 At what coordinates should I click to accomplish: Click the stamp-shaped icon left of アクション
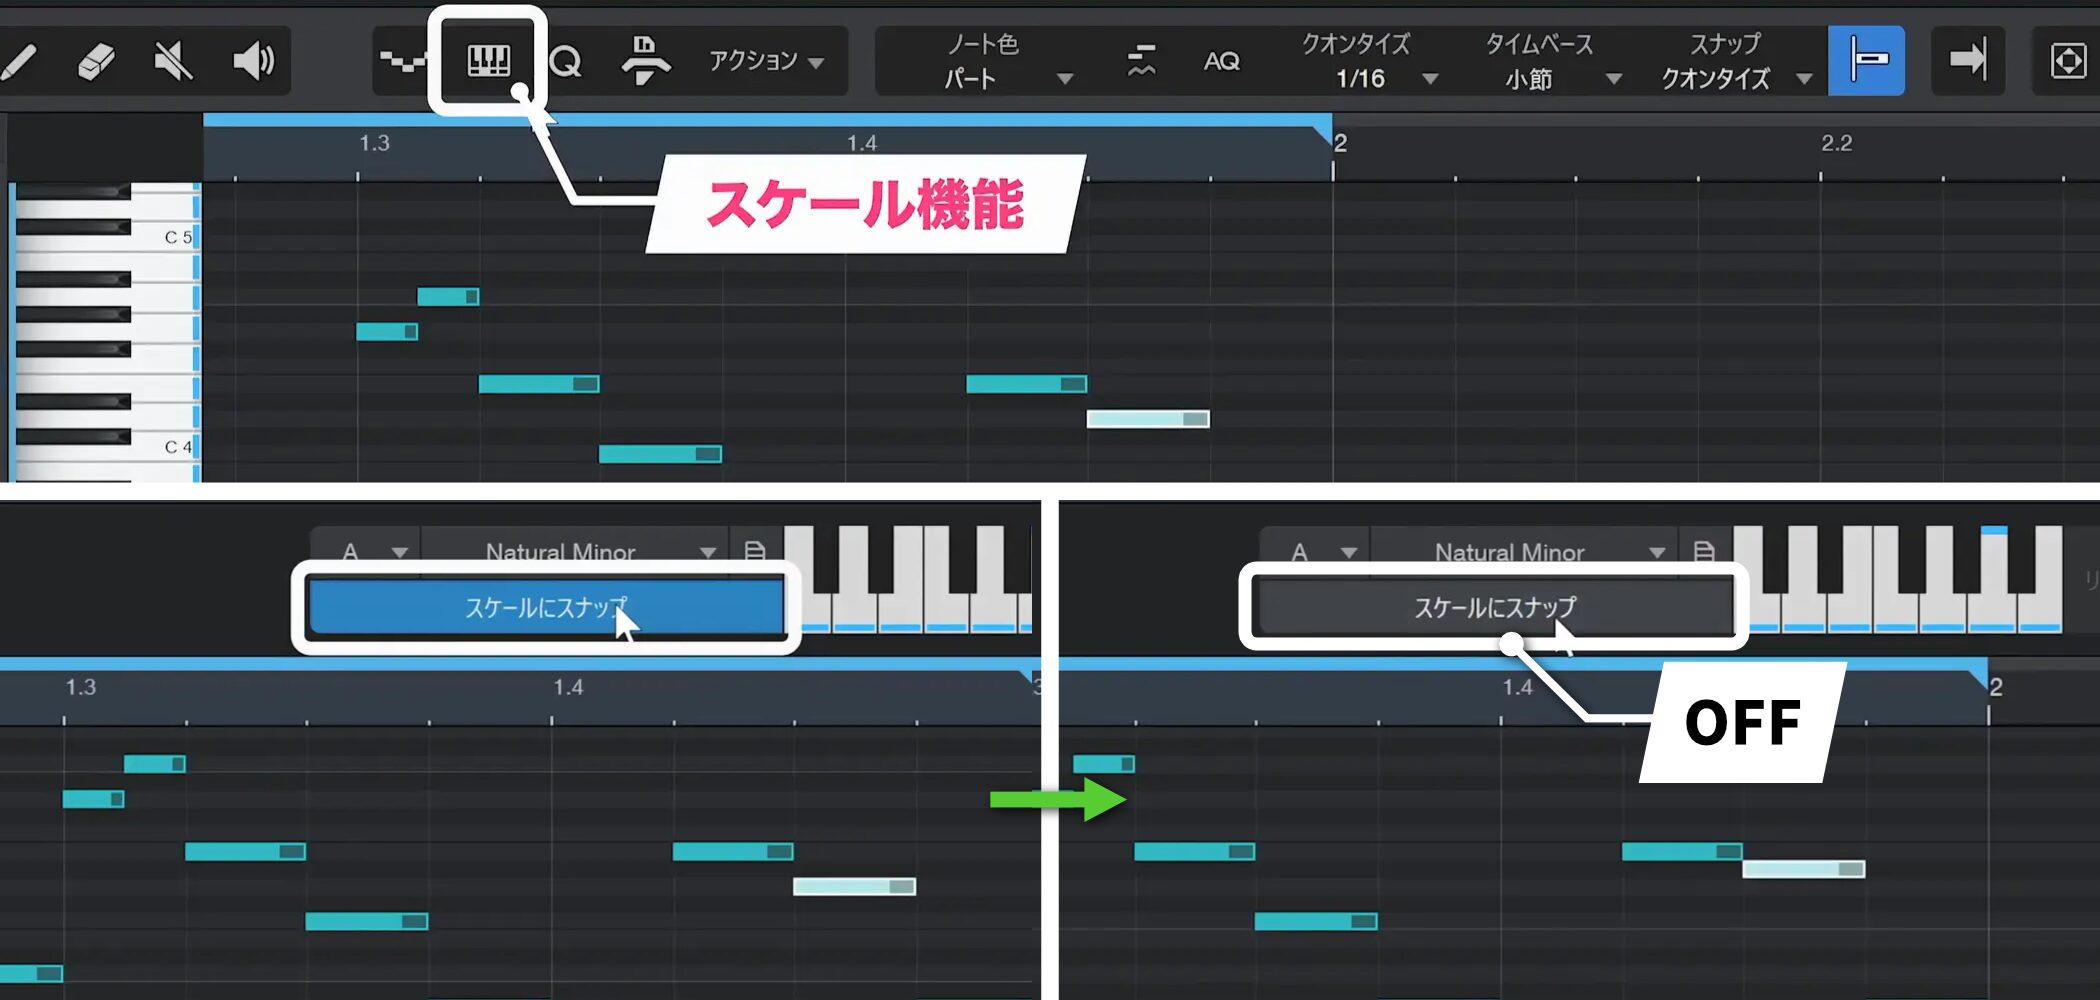point(645,61)
